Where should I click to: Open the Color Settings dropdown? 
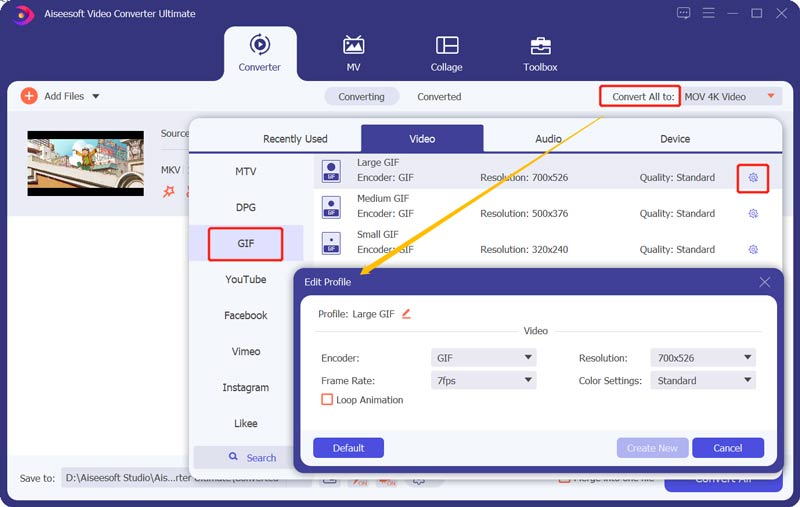tap(703, 381)
